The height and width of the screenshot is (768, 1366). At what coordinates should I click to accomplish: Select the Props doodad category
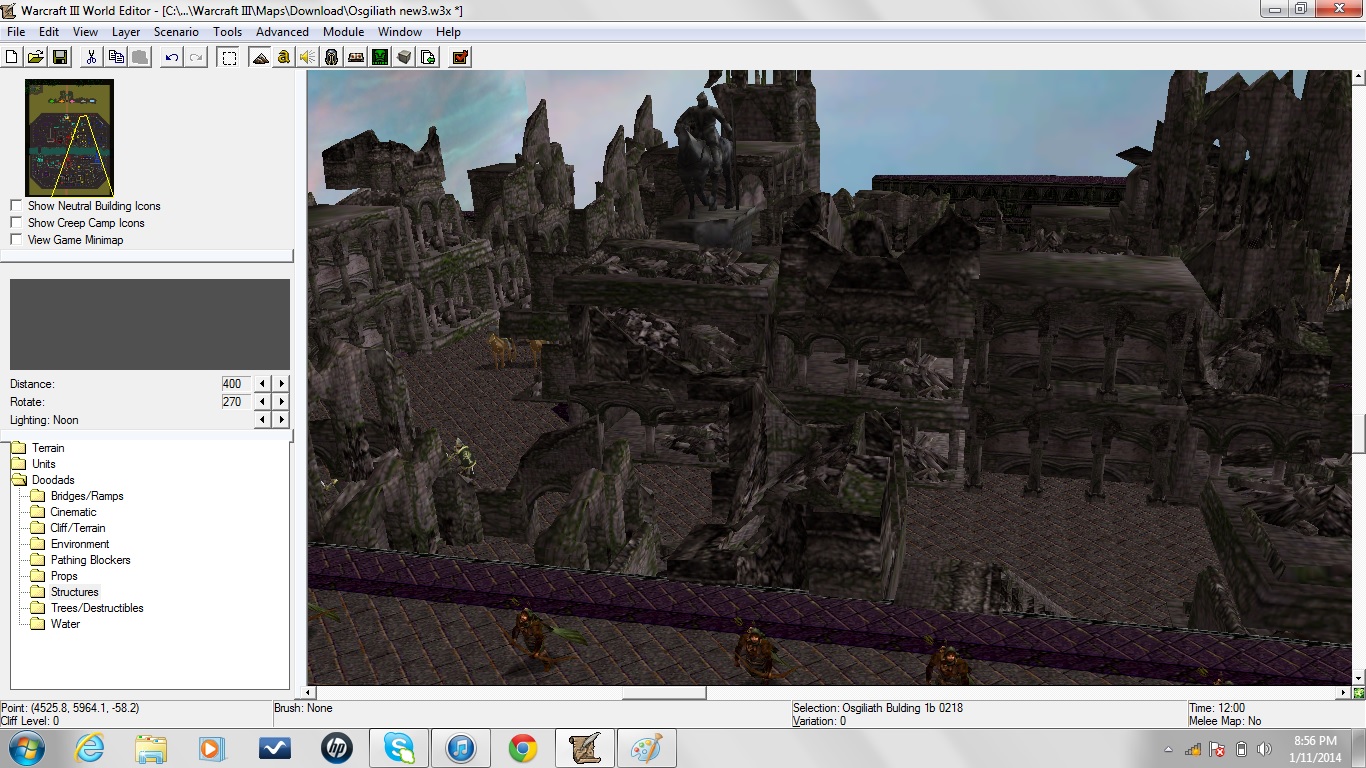click(x=64, y=576)
